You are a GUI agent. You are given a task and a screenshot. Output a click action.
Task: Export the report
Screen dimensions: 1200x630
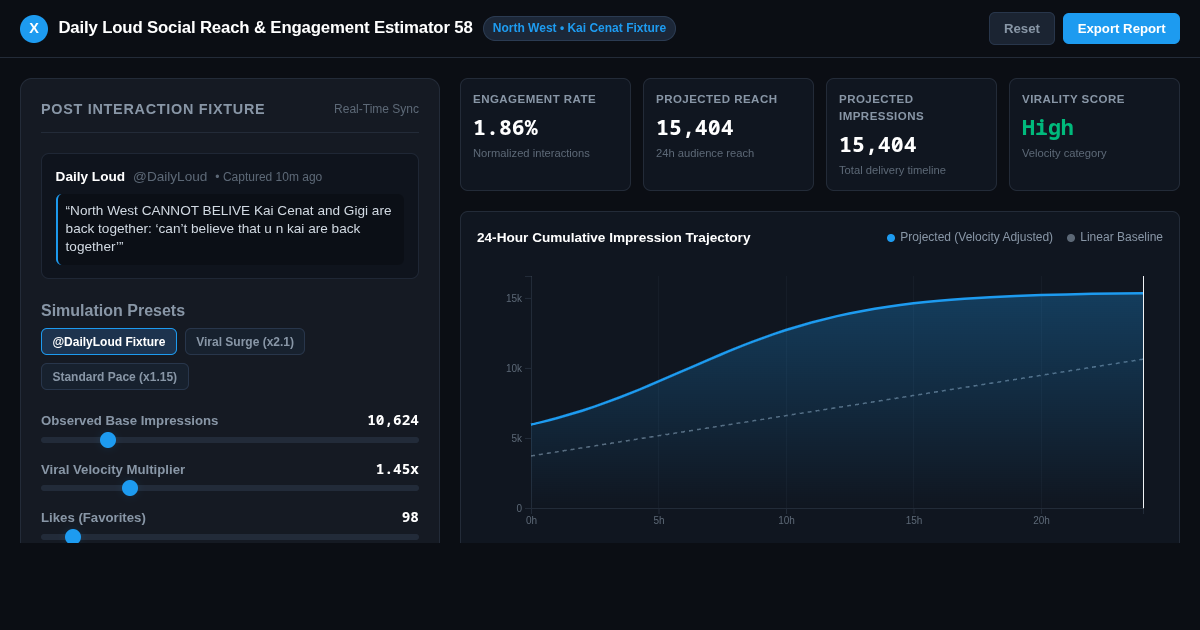pyautogui.click(x=1121, y=28)
